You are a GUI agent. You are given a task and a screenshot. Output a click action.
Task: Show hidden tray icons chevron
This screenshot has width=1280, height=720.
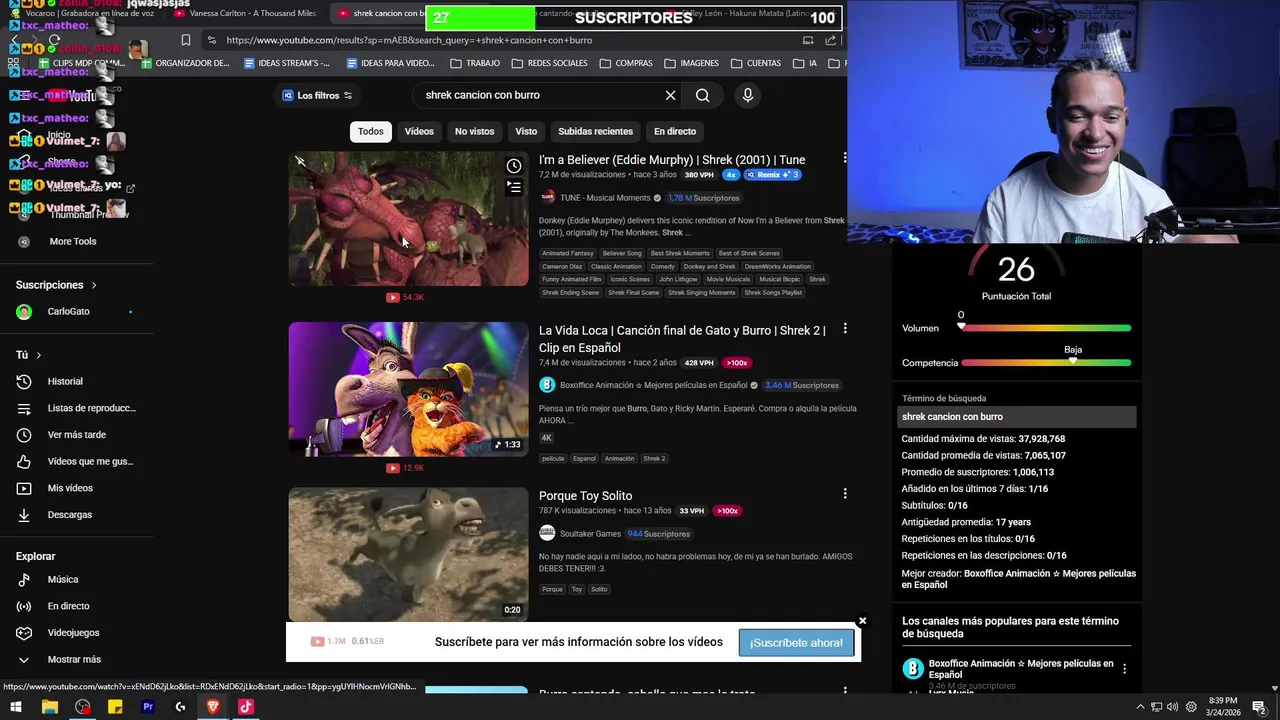coord(1140,707)
